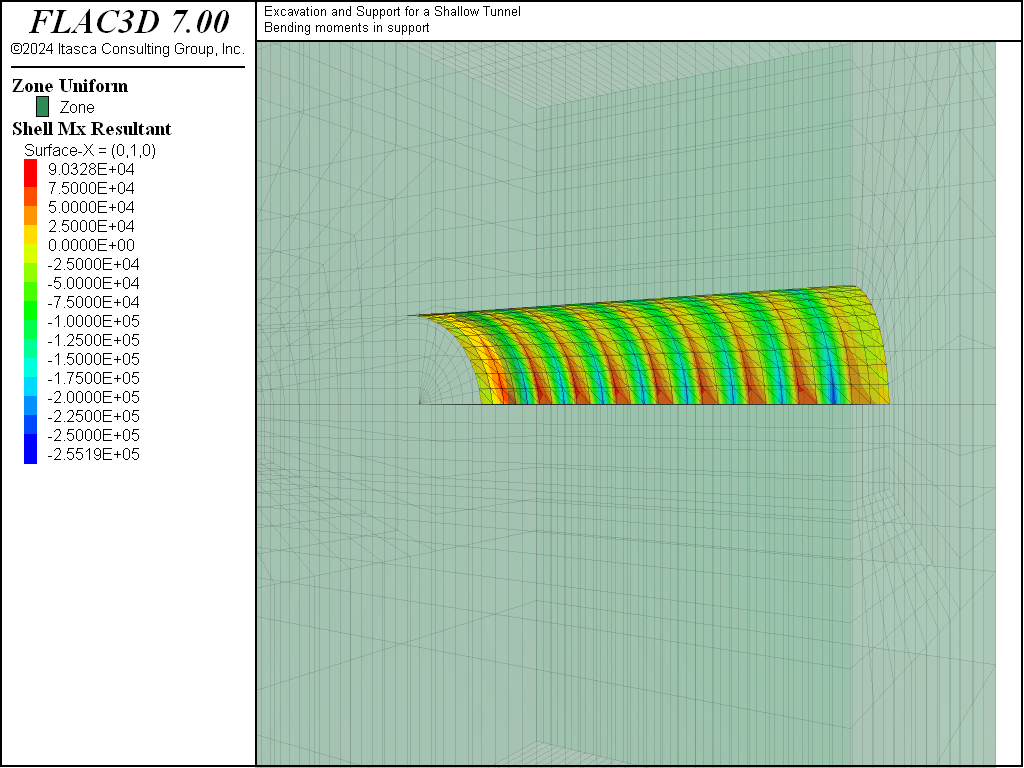Select the -1.2500E+05 legend value

pyautogui.click(x=93, y=340)
